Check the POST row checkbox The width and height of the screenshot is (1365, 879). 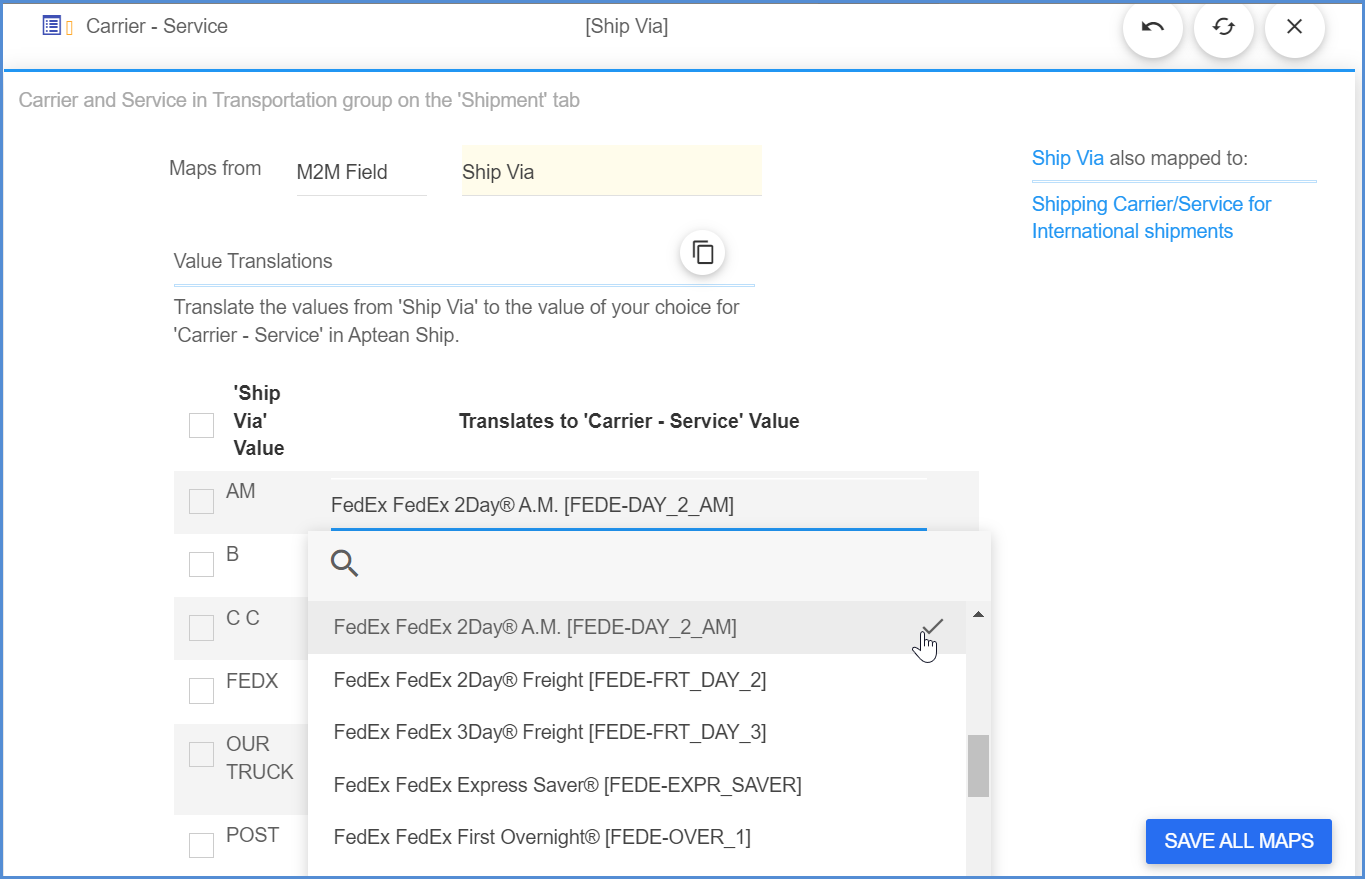(200, 844)
